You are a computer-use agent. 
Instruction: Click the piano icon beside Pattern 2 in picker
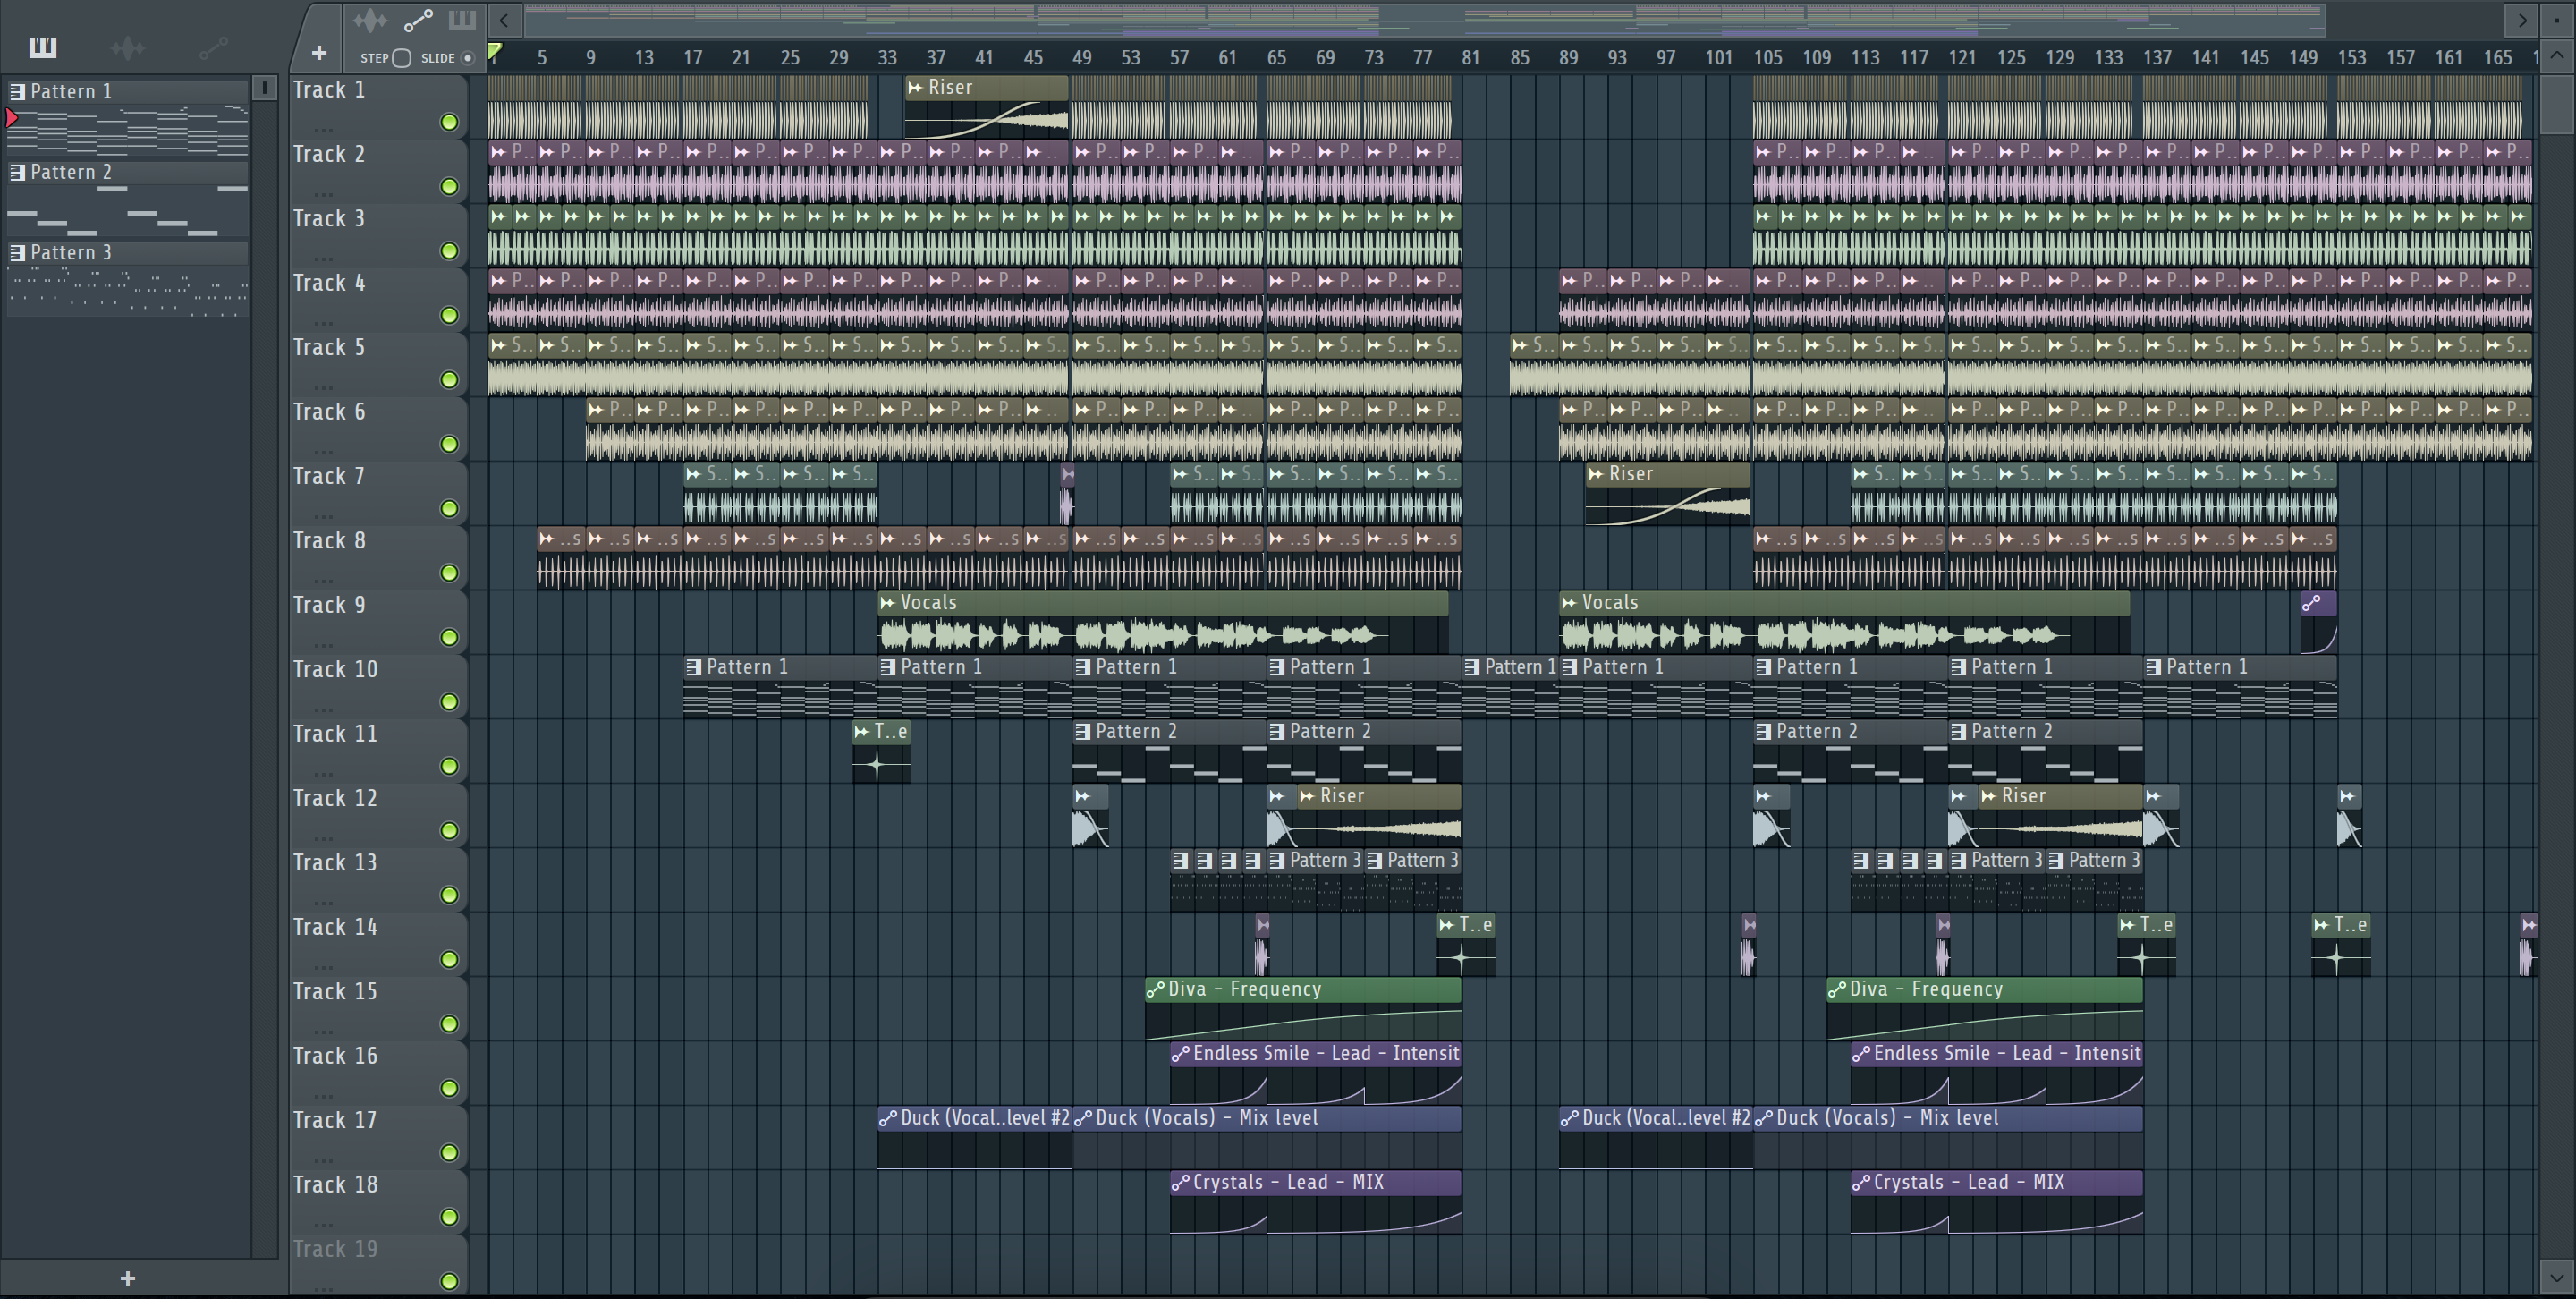click(17, 172)
